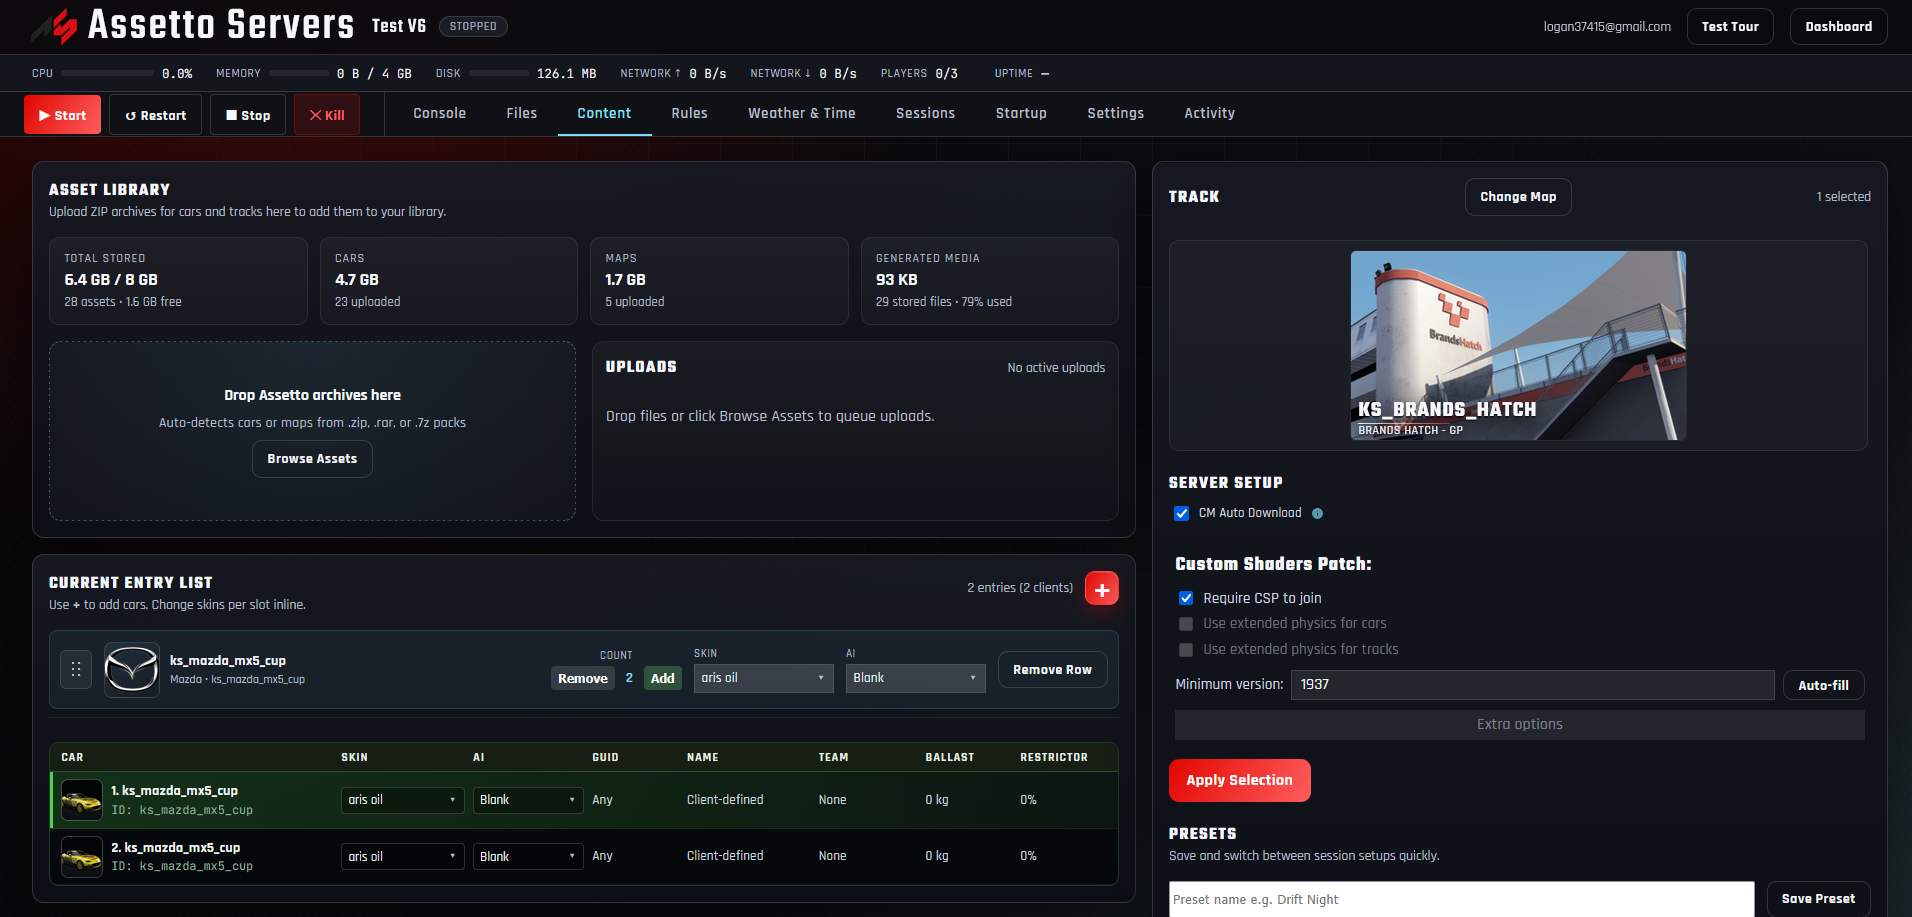The width and height of the screenshot is (1912, 917).
Task: Click the CPU usage bar
Action: click(x=108, y=73)
